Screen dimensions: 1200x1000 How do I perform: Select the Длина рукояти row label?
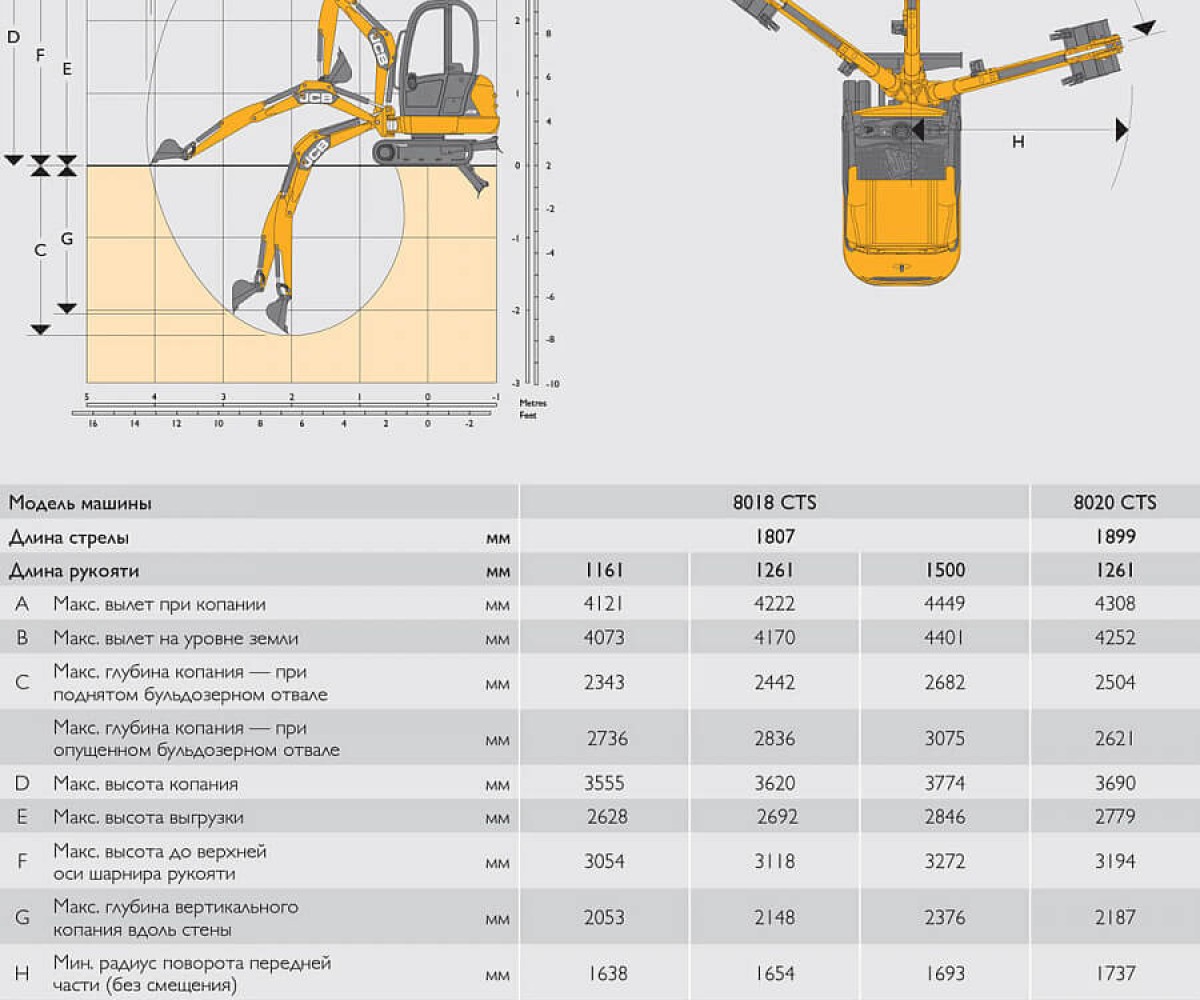click(x=74, y=571)
